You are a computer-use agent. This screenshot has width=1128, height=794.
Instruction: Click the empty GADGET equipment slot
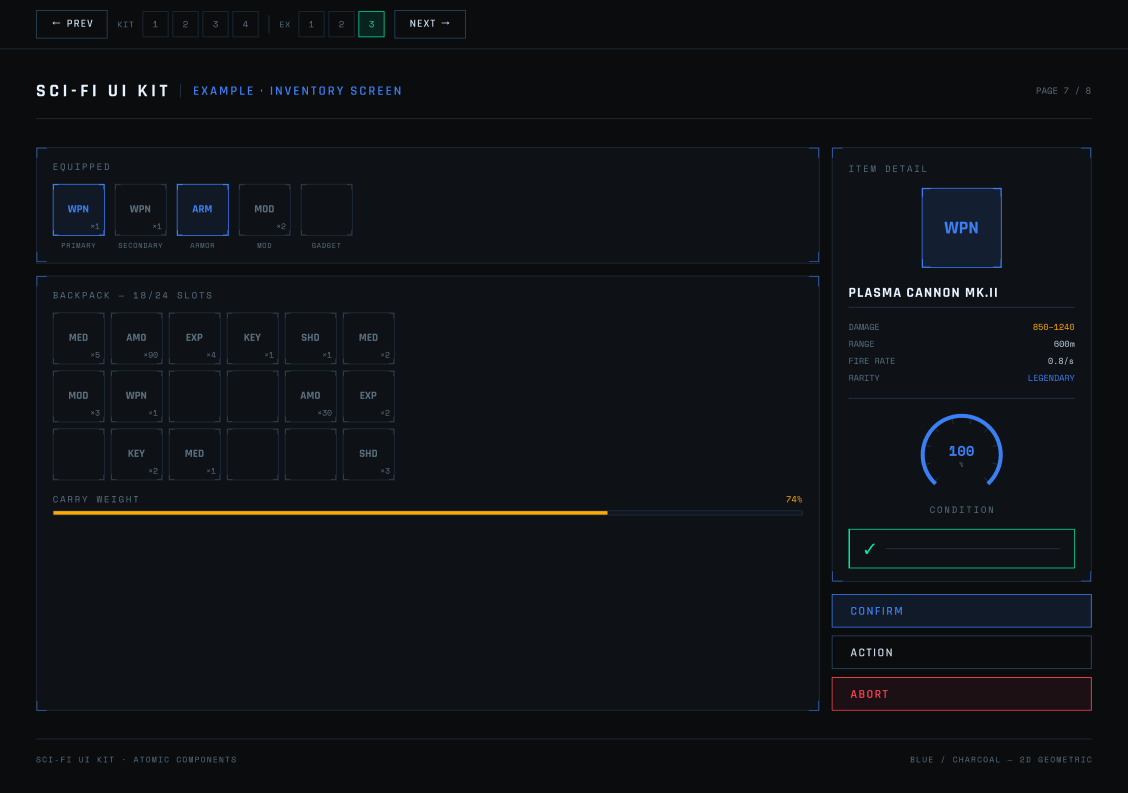point(326,209)
